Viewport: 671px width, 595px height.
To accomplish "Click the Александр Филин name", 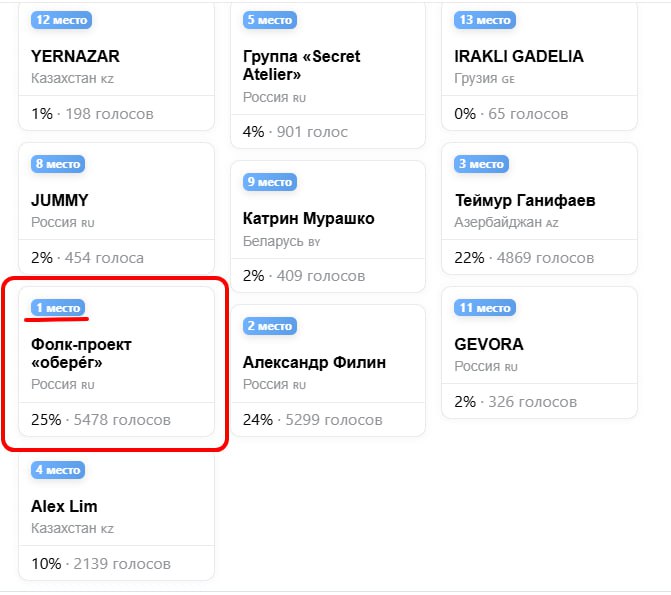I will coord(314,362).
